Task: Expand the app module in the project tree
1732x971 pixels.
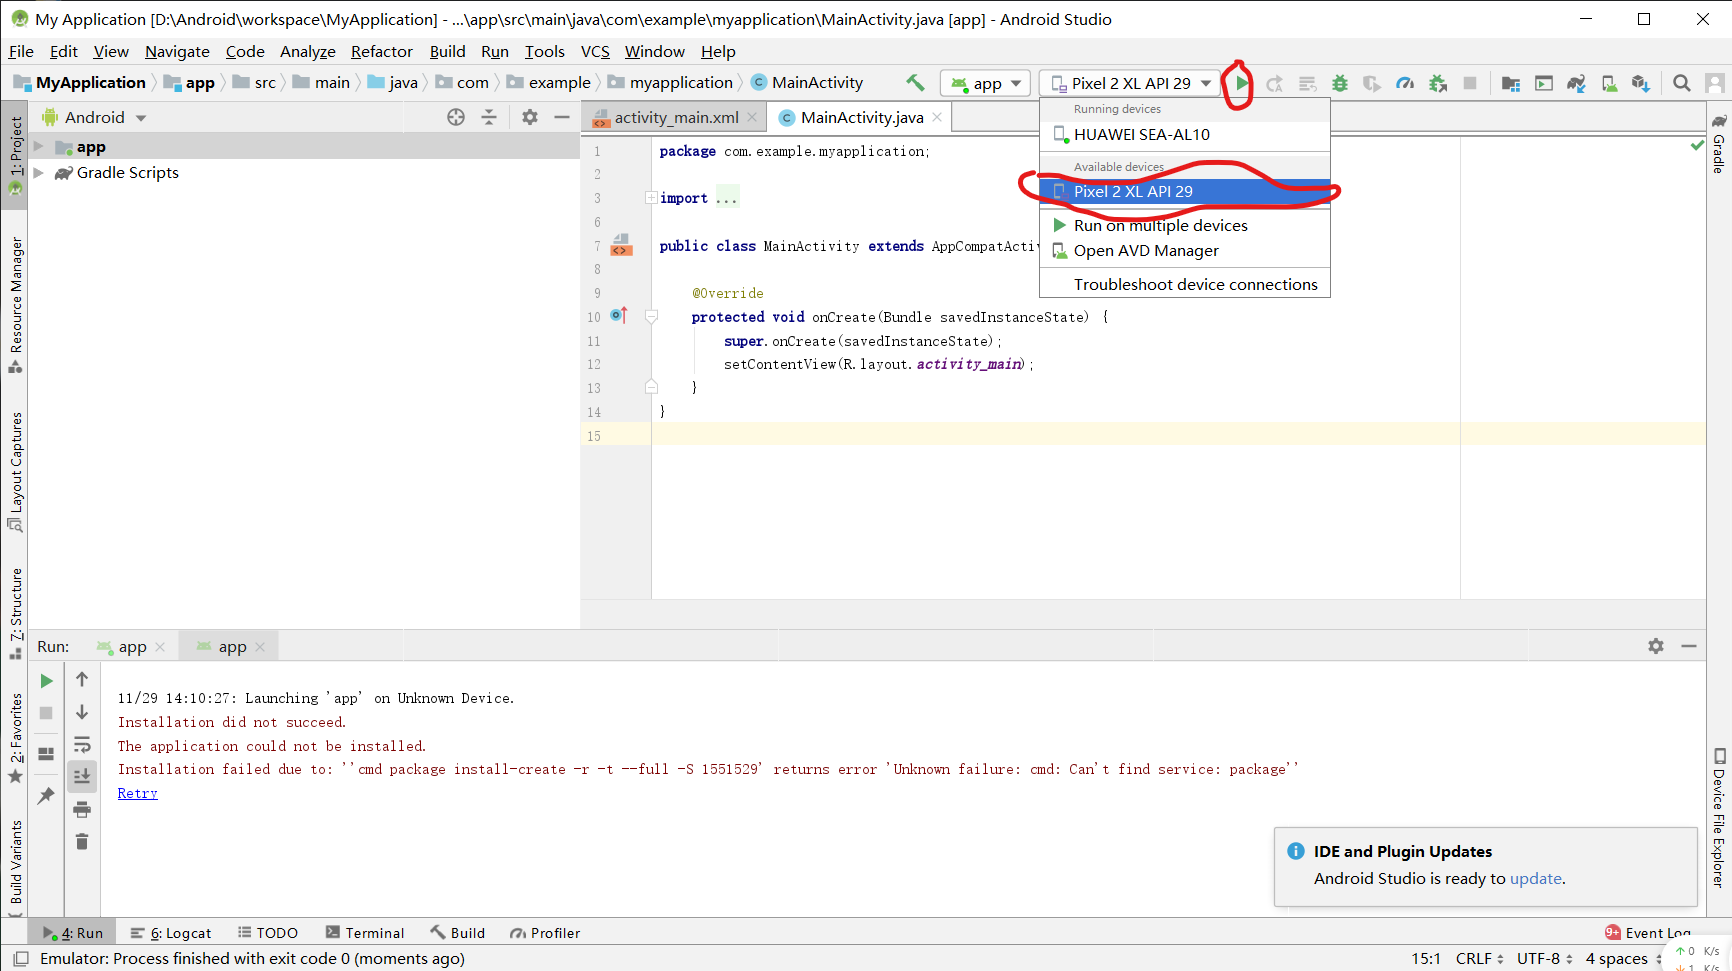Action: pyautogui.click(x=39, y=147)
